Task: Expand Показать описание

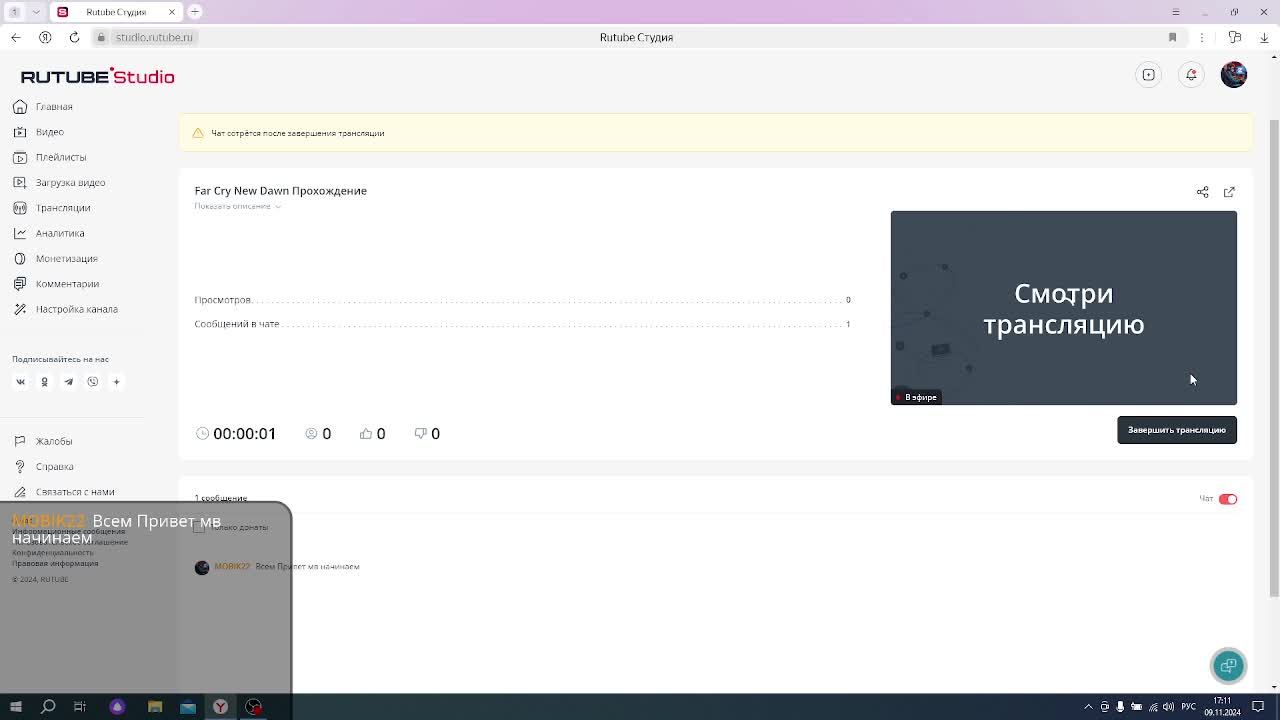Action: pos(238,206)
